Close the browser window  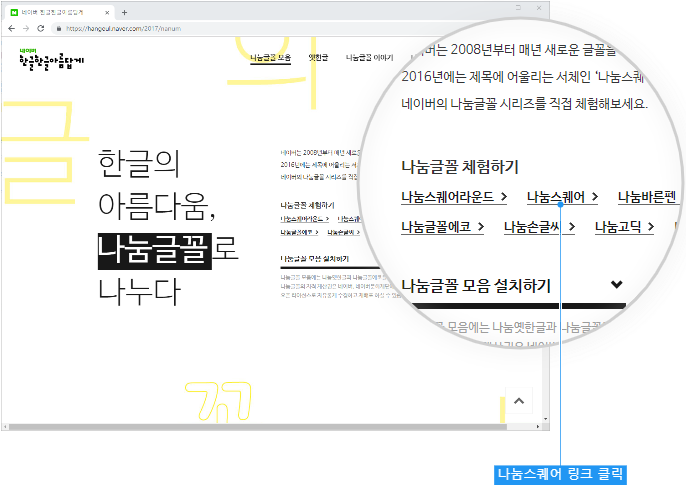(x=539, y=8)
